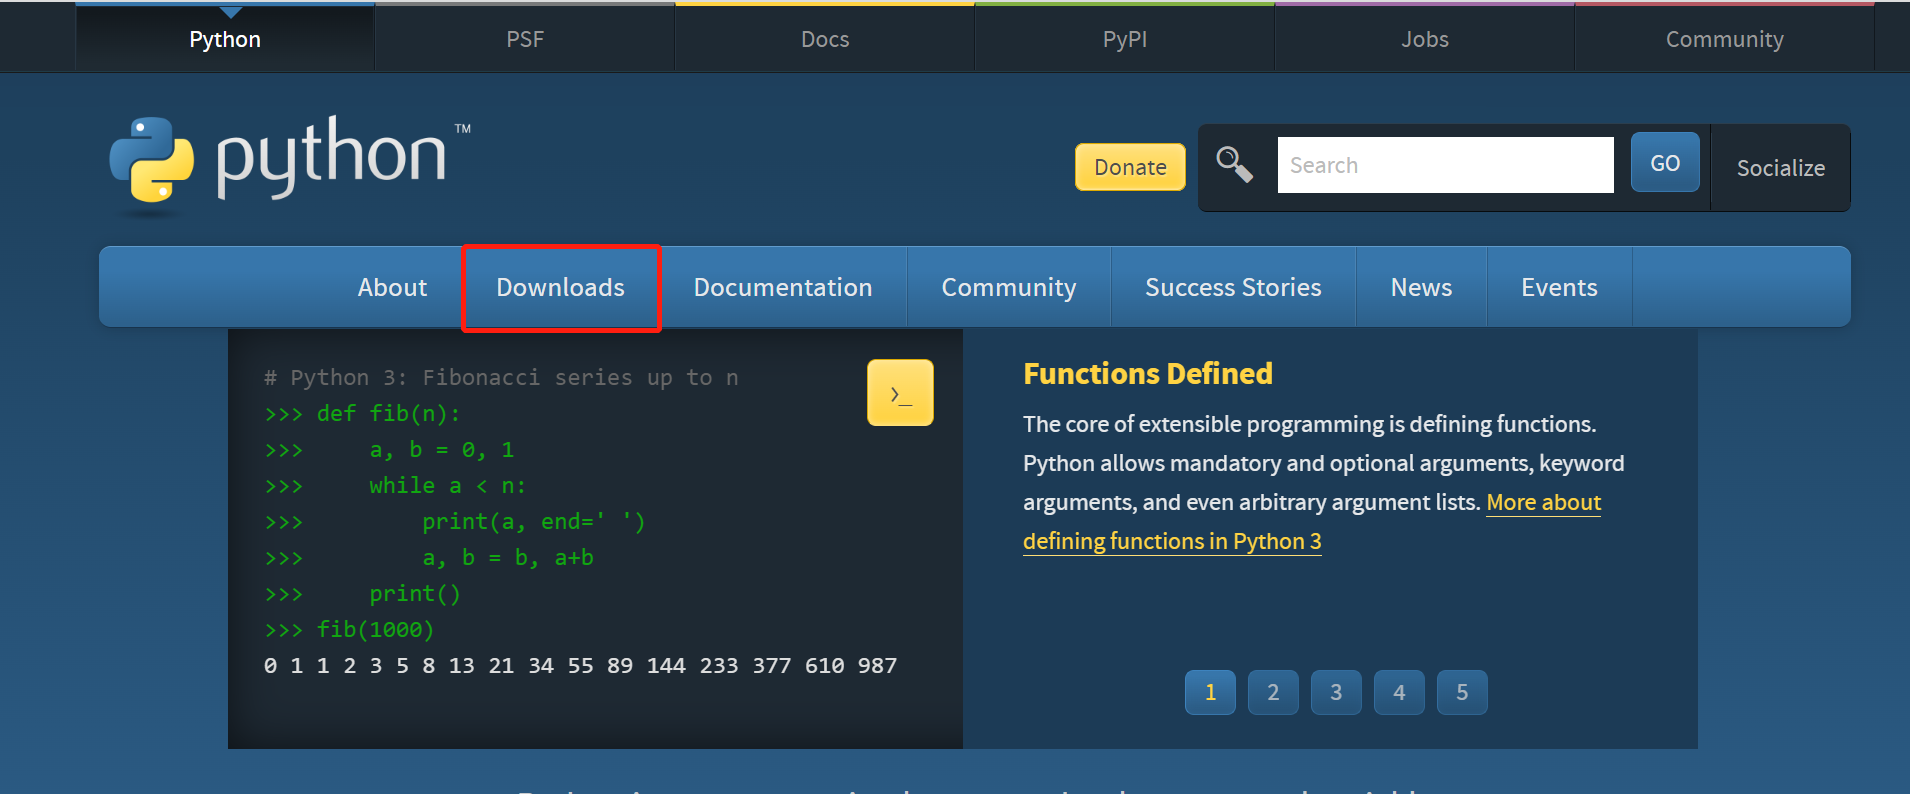1910x794 pixels.
Task: Follow 'defining functions in Python 3' link
Action: tap(1172, 541)
